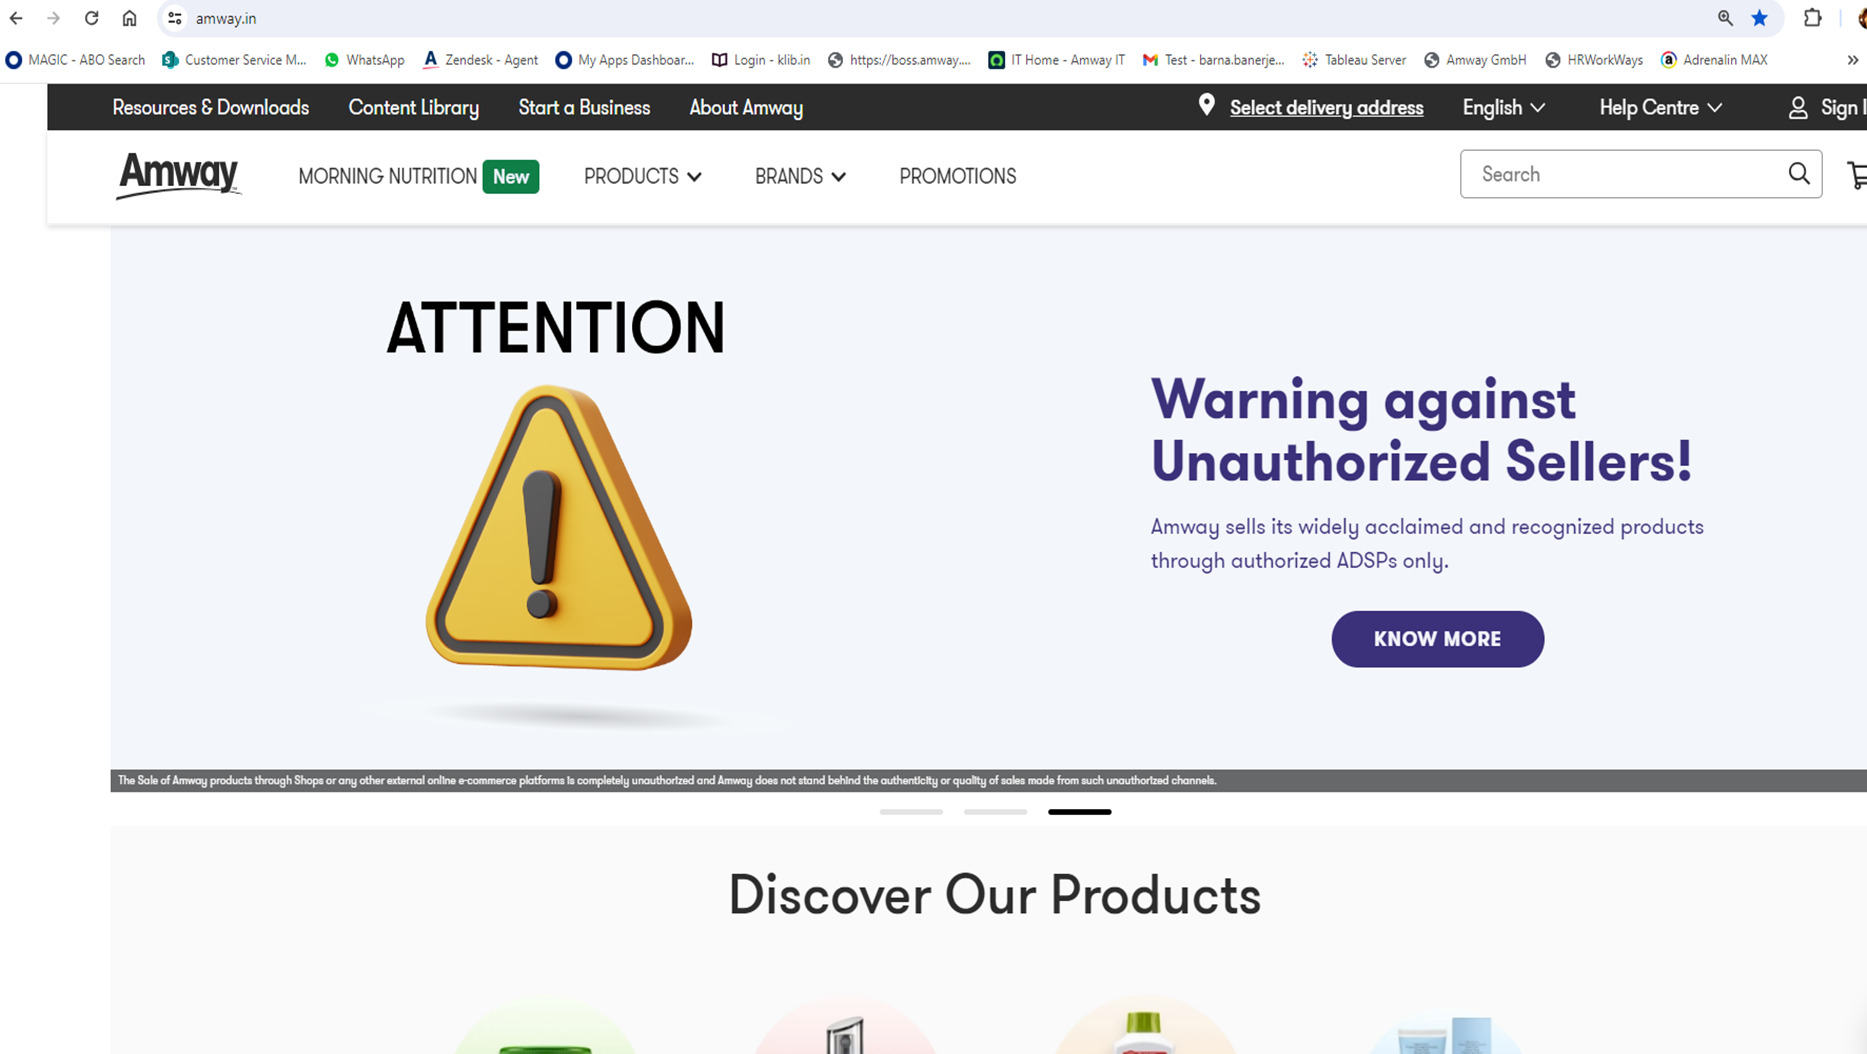Open the browser extensions puzzle icon
The width and height of the screenshot is (1867, 1054).
point(1812,18)
